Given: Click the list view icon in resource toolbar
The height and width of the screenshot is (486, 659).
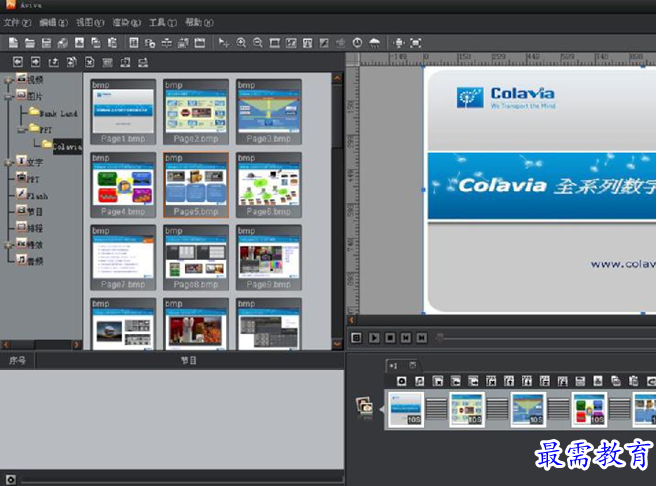Looking at the screenshot, I should click(108, 62).
